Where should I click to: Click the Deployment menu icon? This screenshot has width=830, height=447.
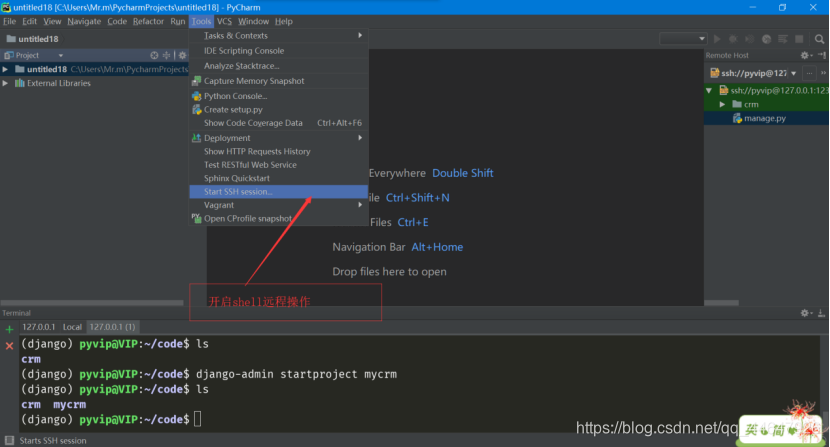196,138
